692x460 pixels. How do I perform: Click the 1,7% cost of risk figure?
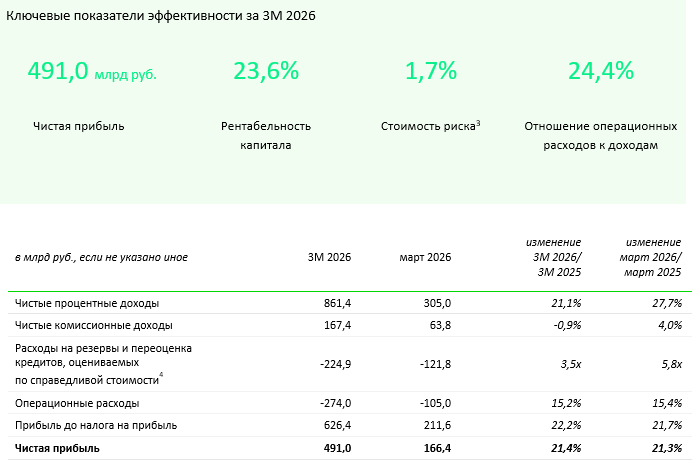431,72
